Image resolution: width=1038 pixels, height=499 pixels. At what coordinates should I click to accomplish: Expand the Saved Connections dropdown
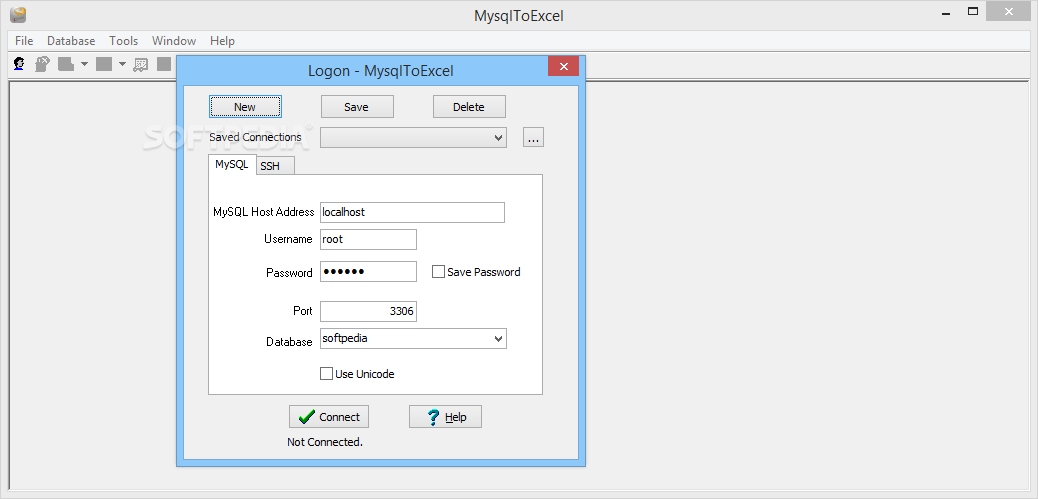click(498, 138)
